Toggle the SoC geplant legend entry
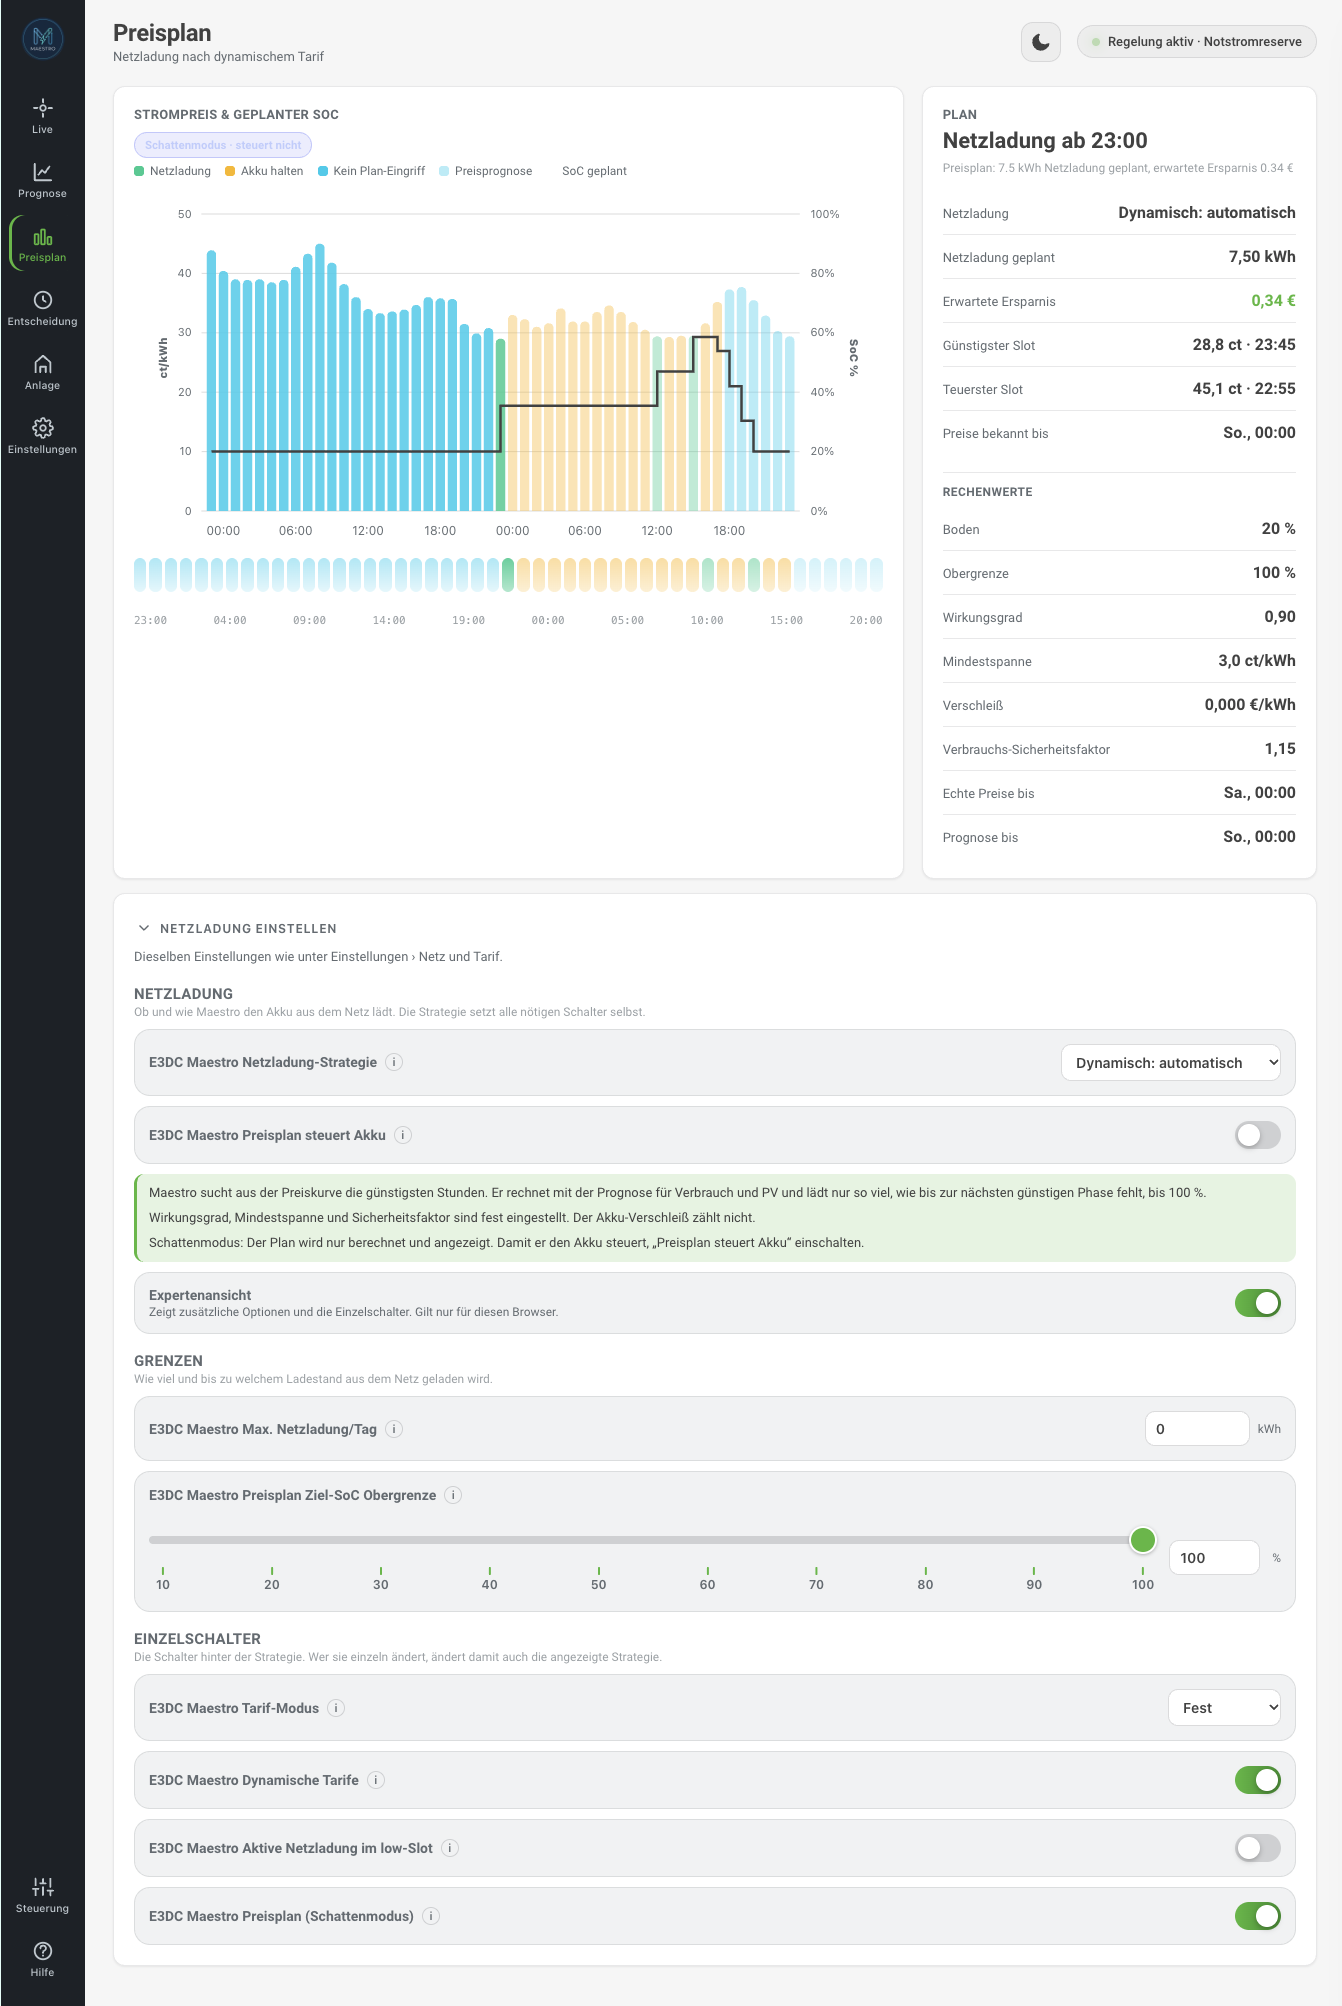The height and width of the screenshot is (2006, 1342). pyautogui.click(x=587, y=171)
